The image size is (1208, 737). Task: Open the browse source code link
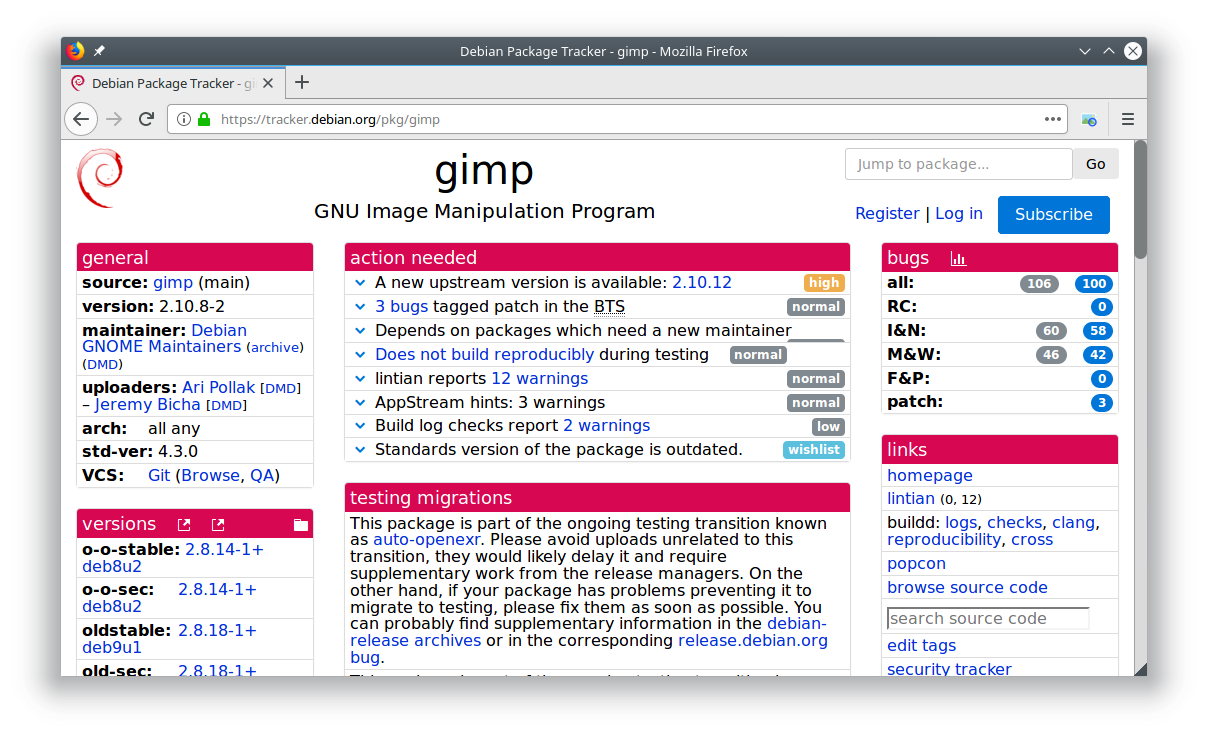click(x=967, y=588)
